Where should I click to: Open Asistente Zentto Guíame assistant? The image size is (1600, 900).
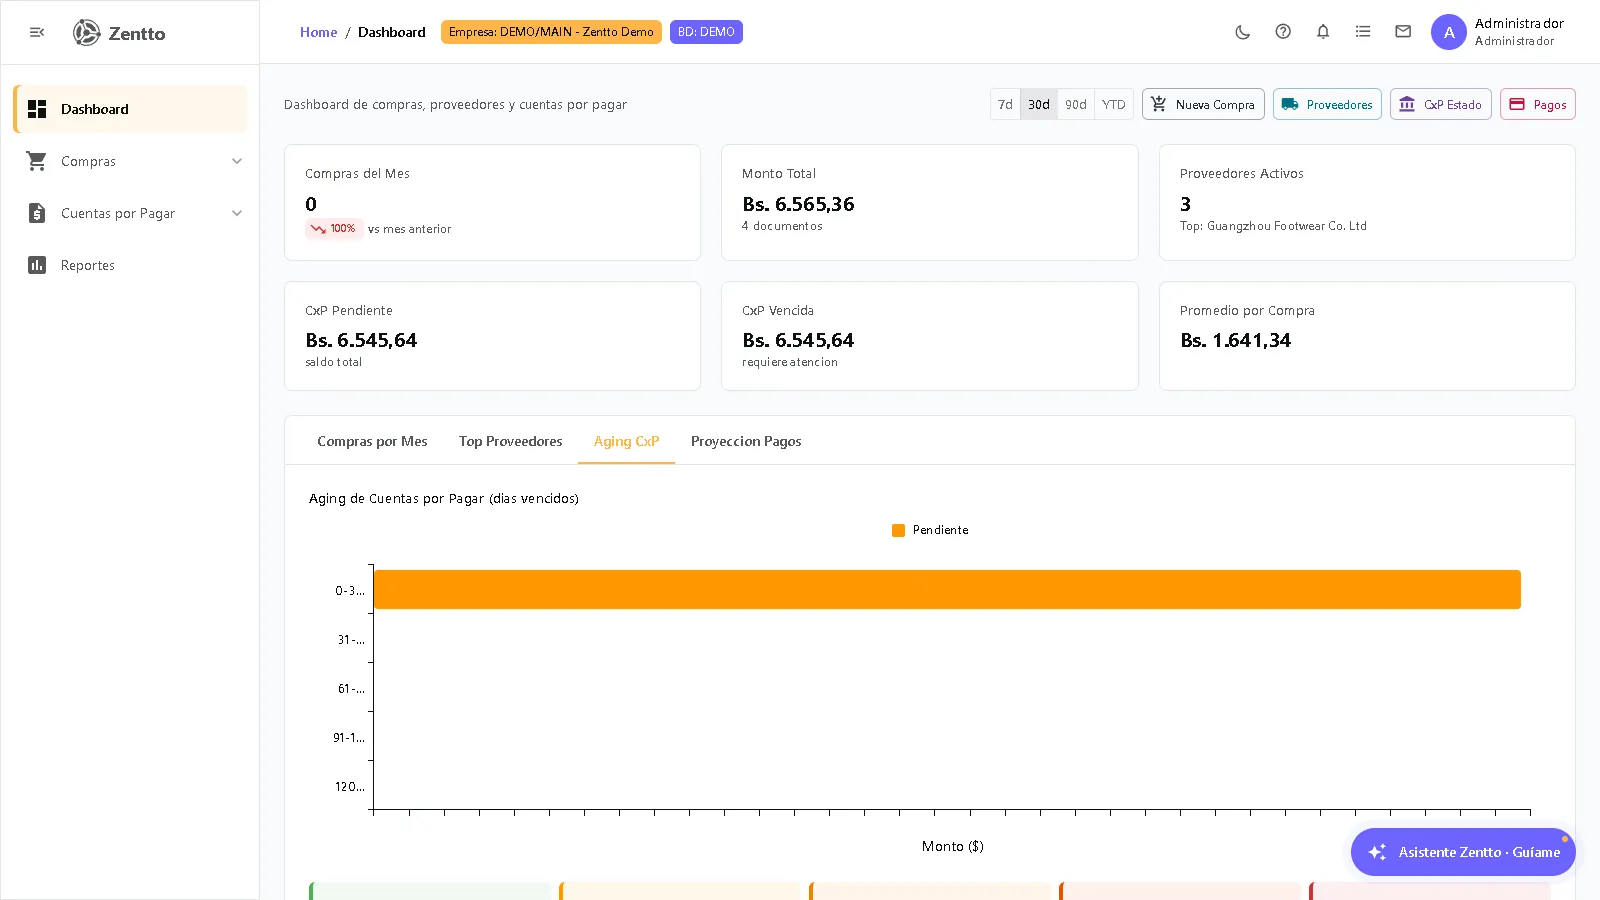(1463, 852)
